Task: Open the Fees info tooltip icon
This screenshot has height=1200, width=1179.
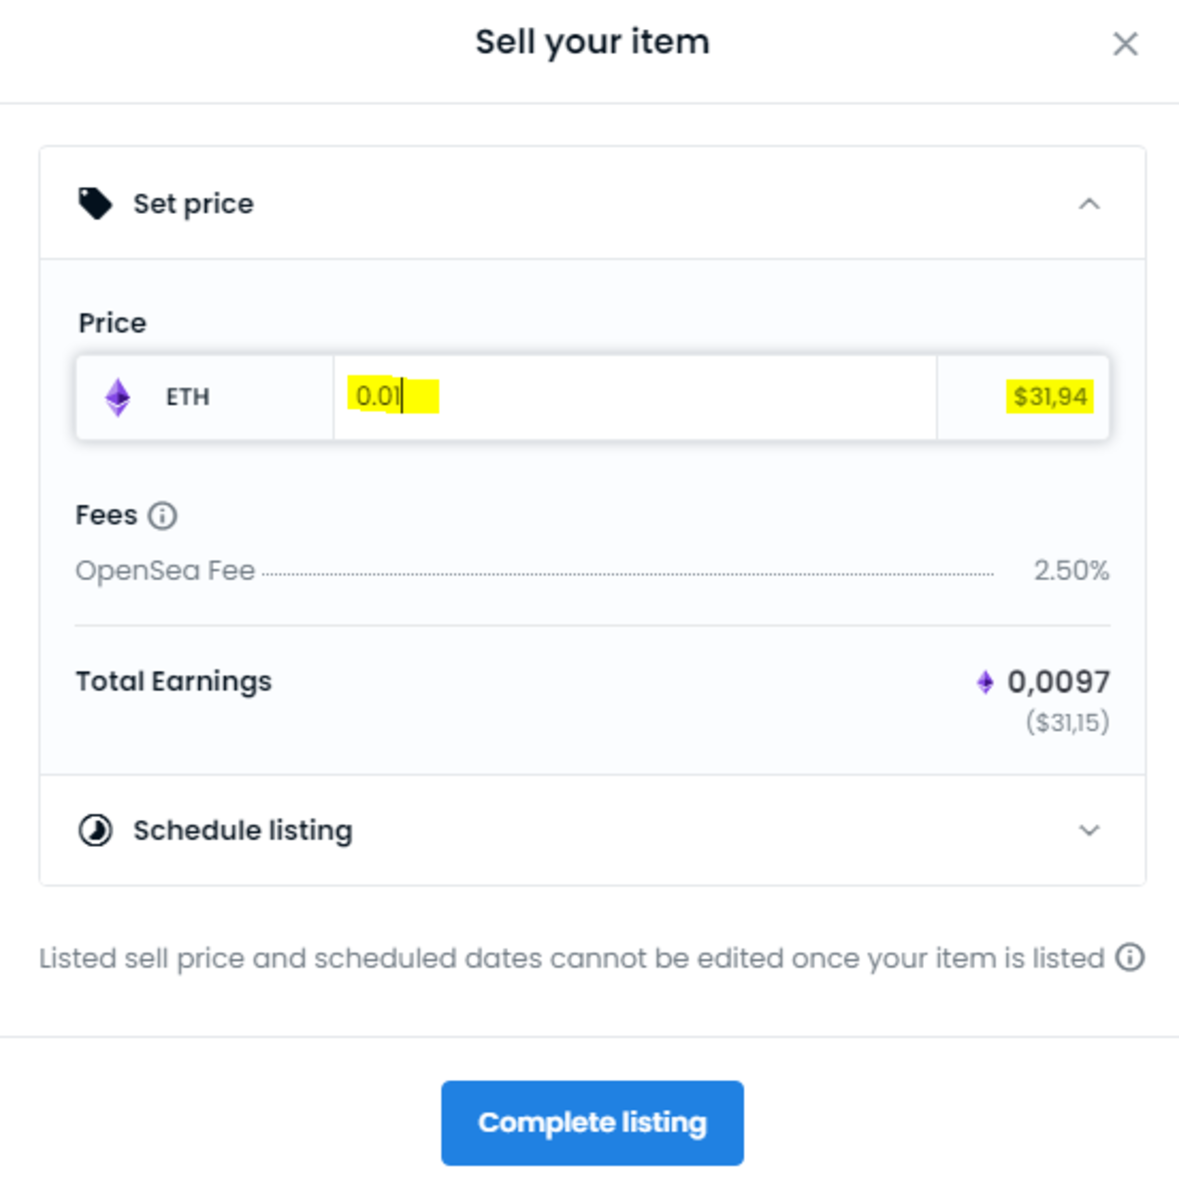Action: pos(163,515)
